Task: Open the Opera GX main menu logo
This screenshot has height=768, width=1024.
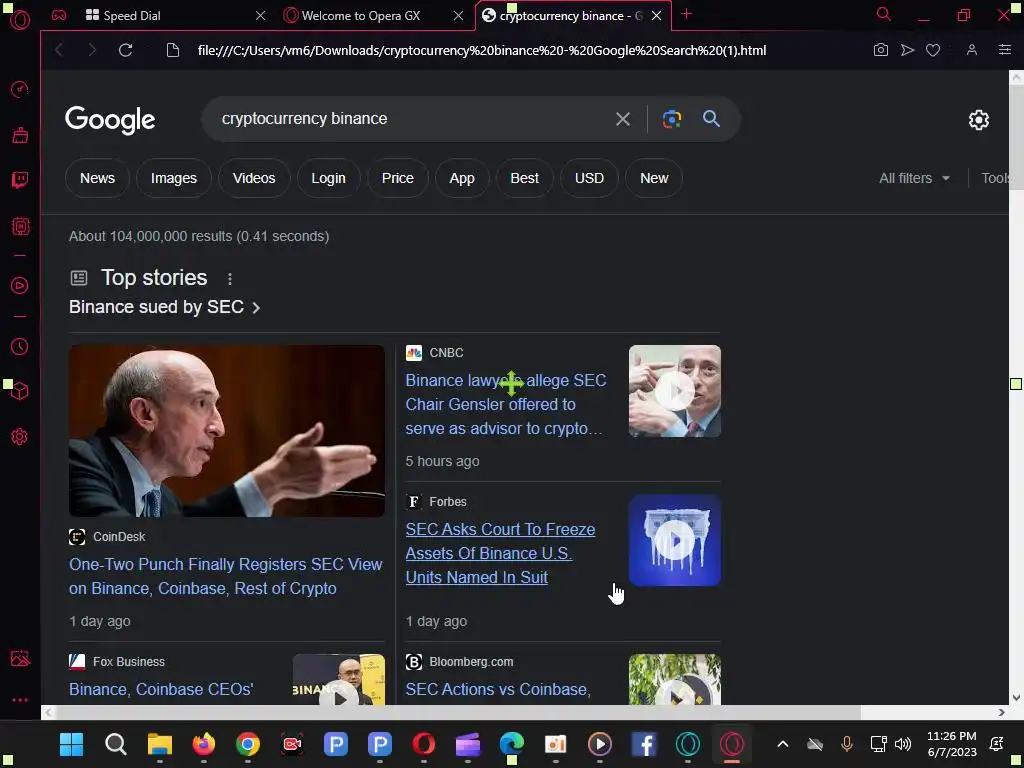Action: coord(20,20)
